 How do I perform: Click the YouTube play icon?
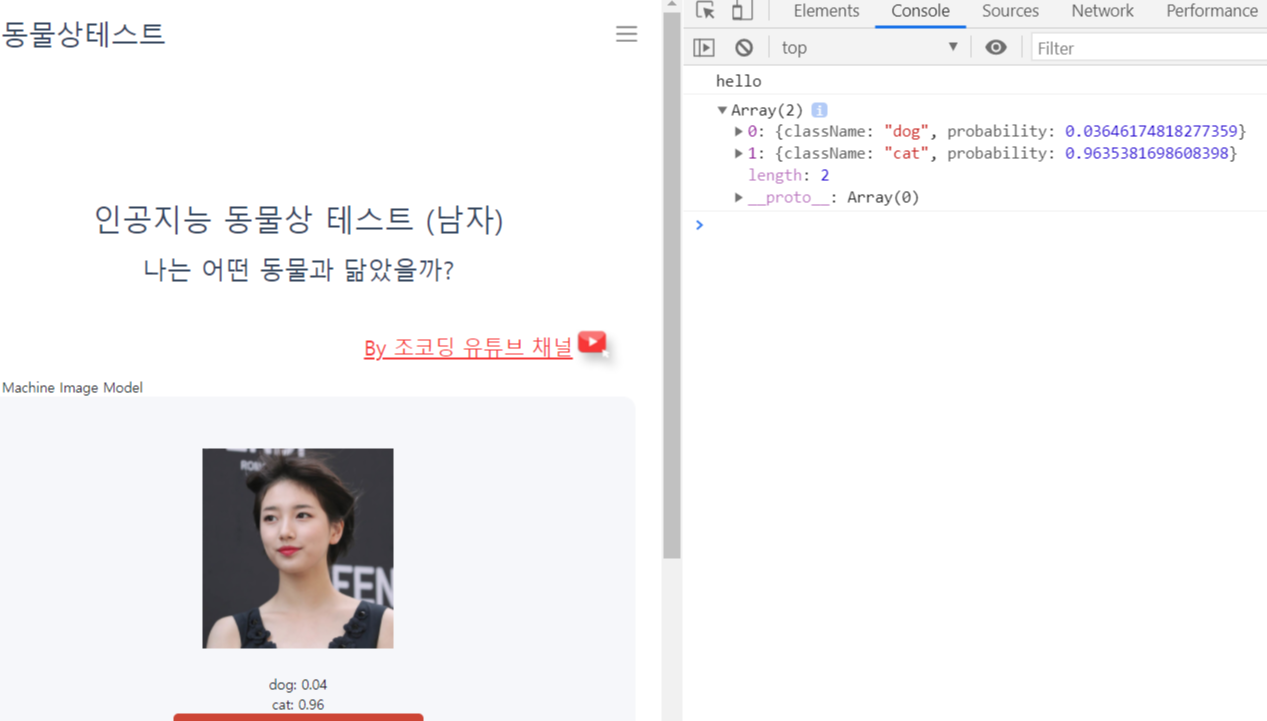592,343
